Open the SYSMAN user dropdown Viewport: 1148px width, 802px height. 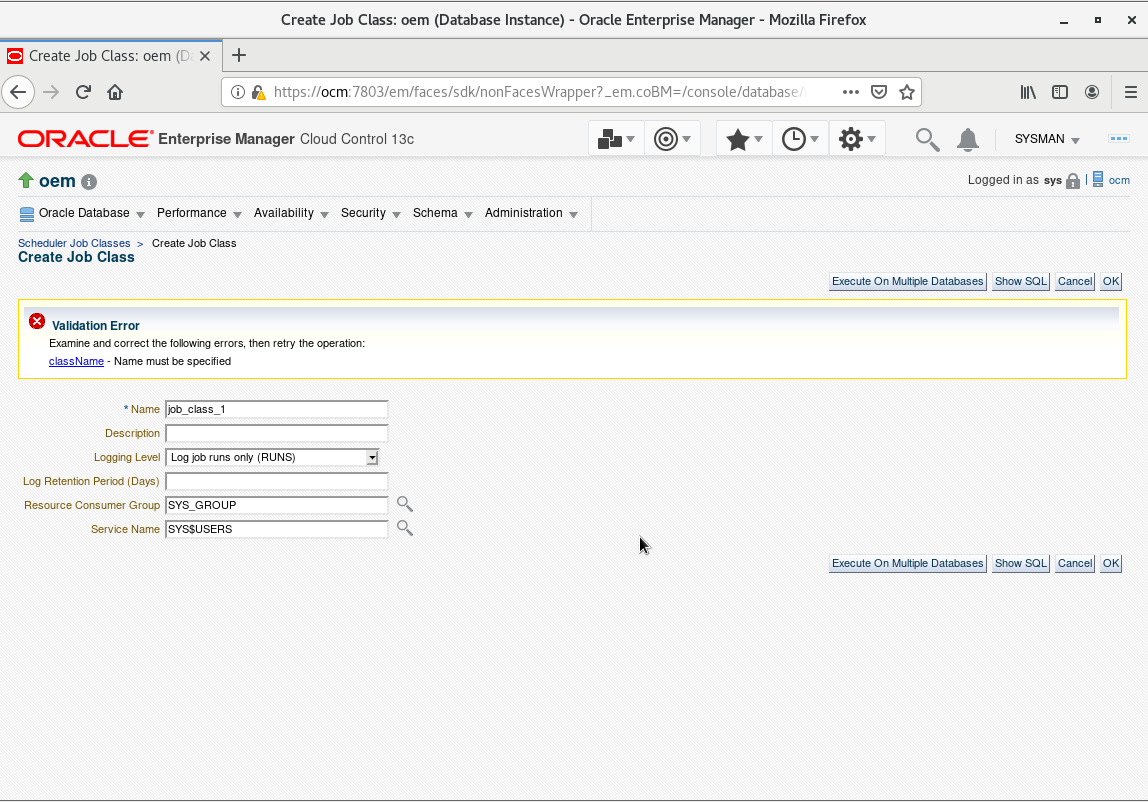(x=1047, y=139)
